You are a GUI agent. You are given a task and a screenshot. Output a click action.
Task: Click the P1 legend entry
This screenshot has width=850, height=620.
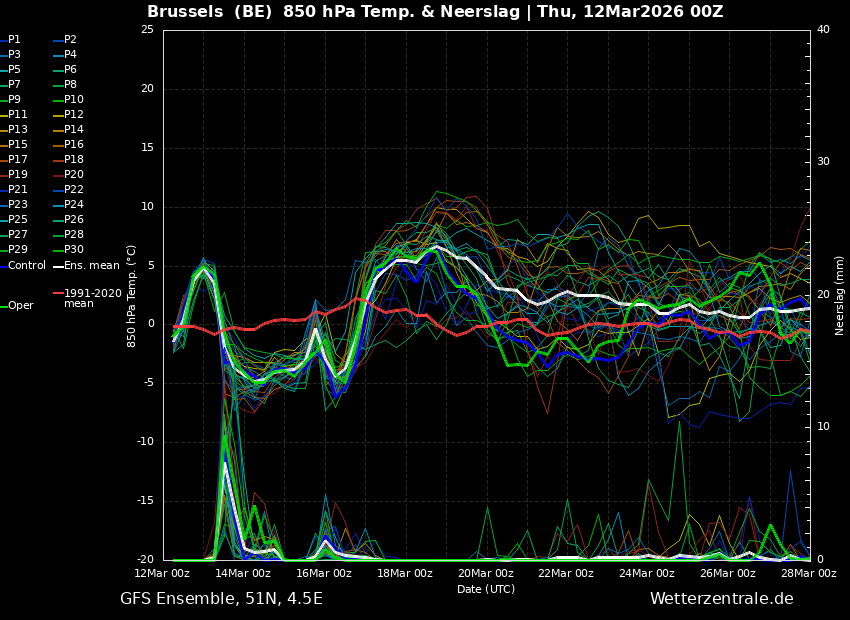(x=14, y=40)
